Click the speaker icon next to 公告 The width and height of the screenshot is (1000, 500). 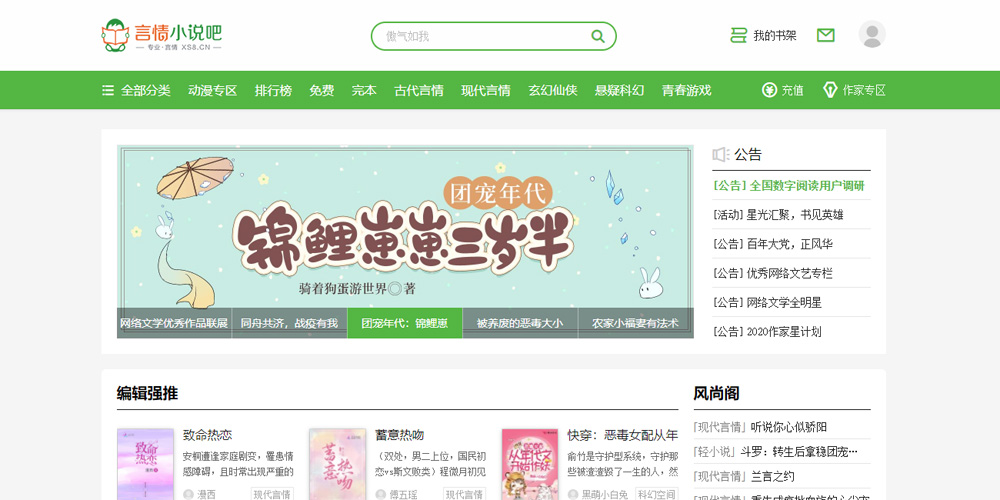(721, 154)
